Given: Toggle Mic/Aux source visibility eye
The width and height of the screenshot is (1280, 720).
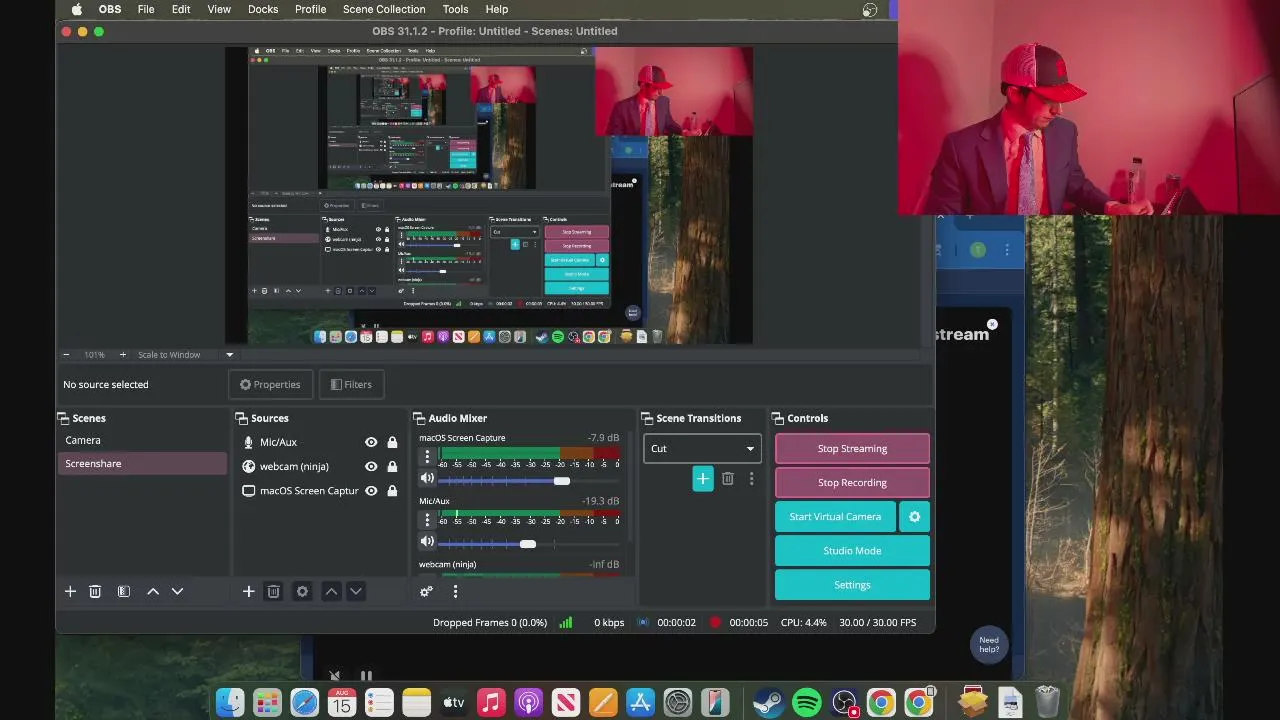Looking at the screenshot, I should [x=371, y=442].
